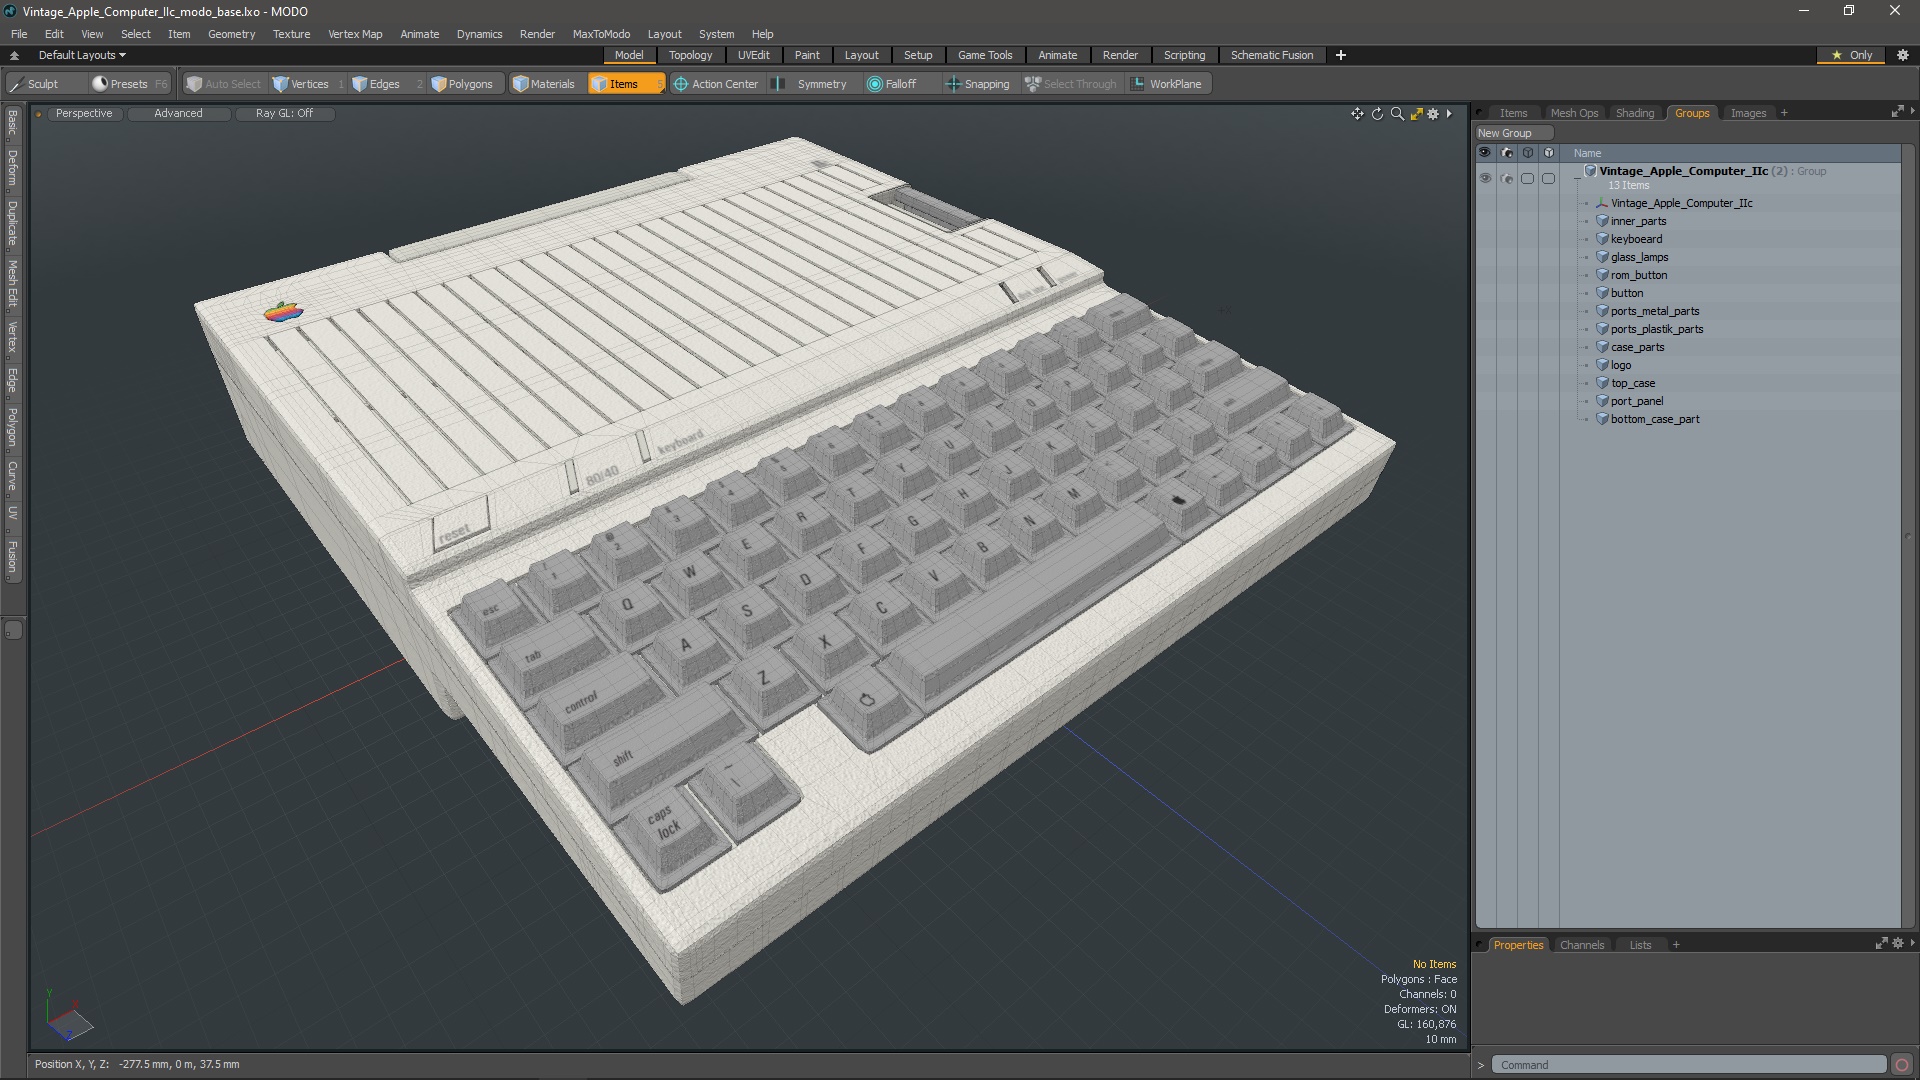1920x1080 pixels.
Task: Click the viewport pan (move) icon
Action: [x=1357, y=114]
